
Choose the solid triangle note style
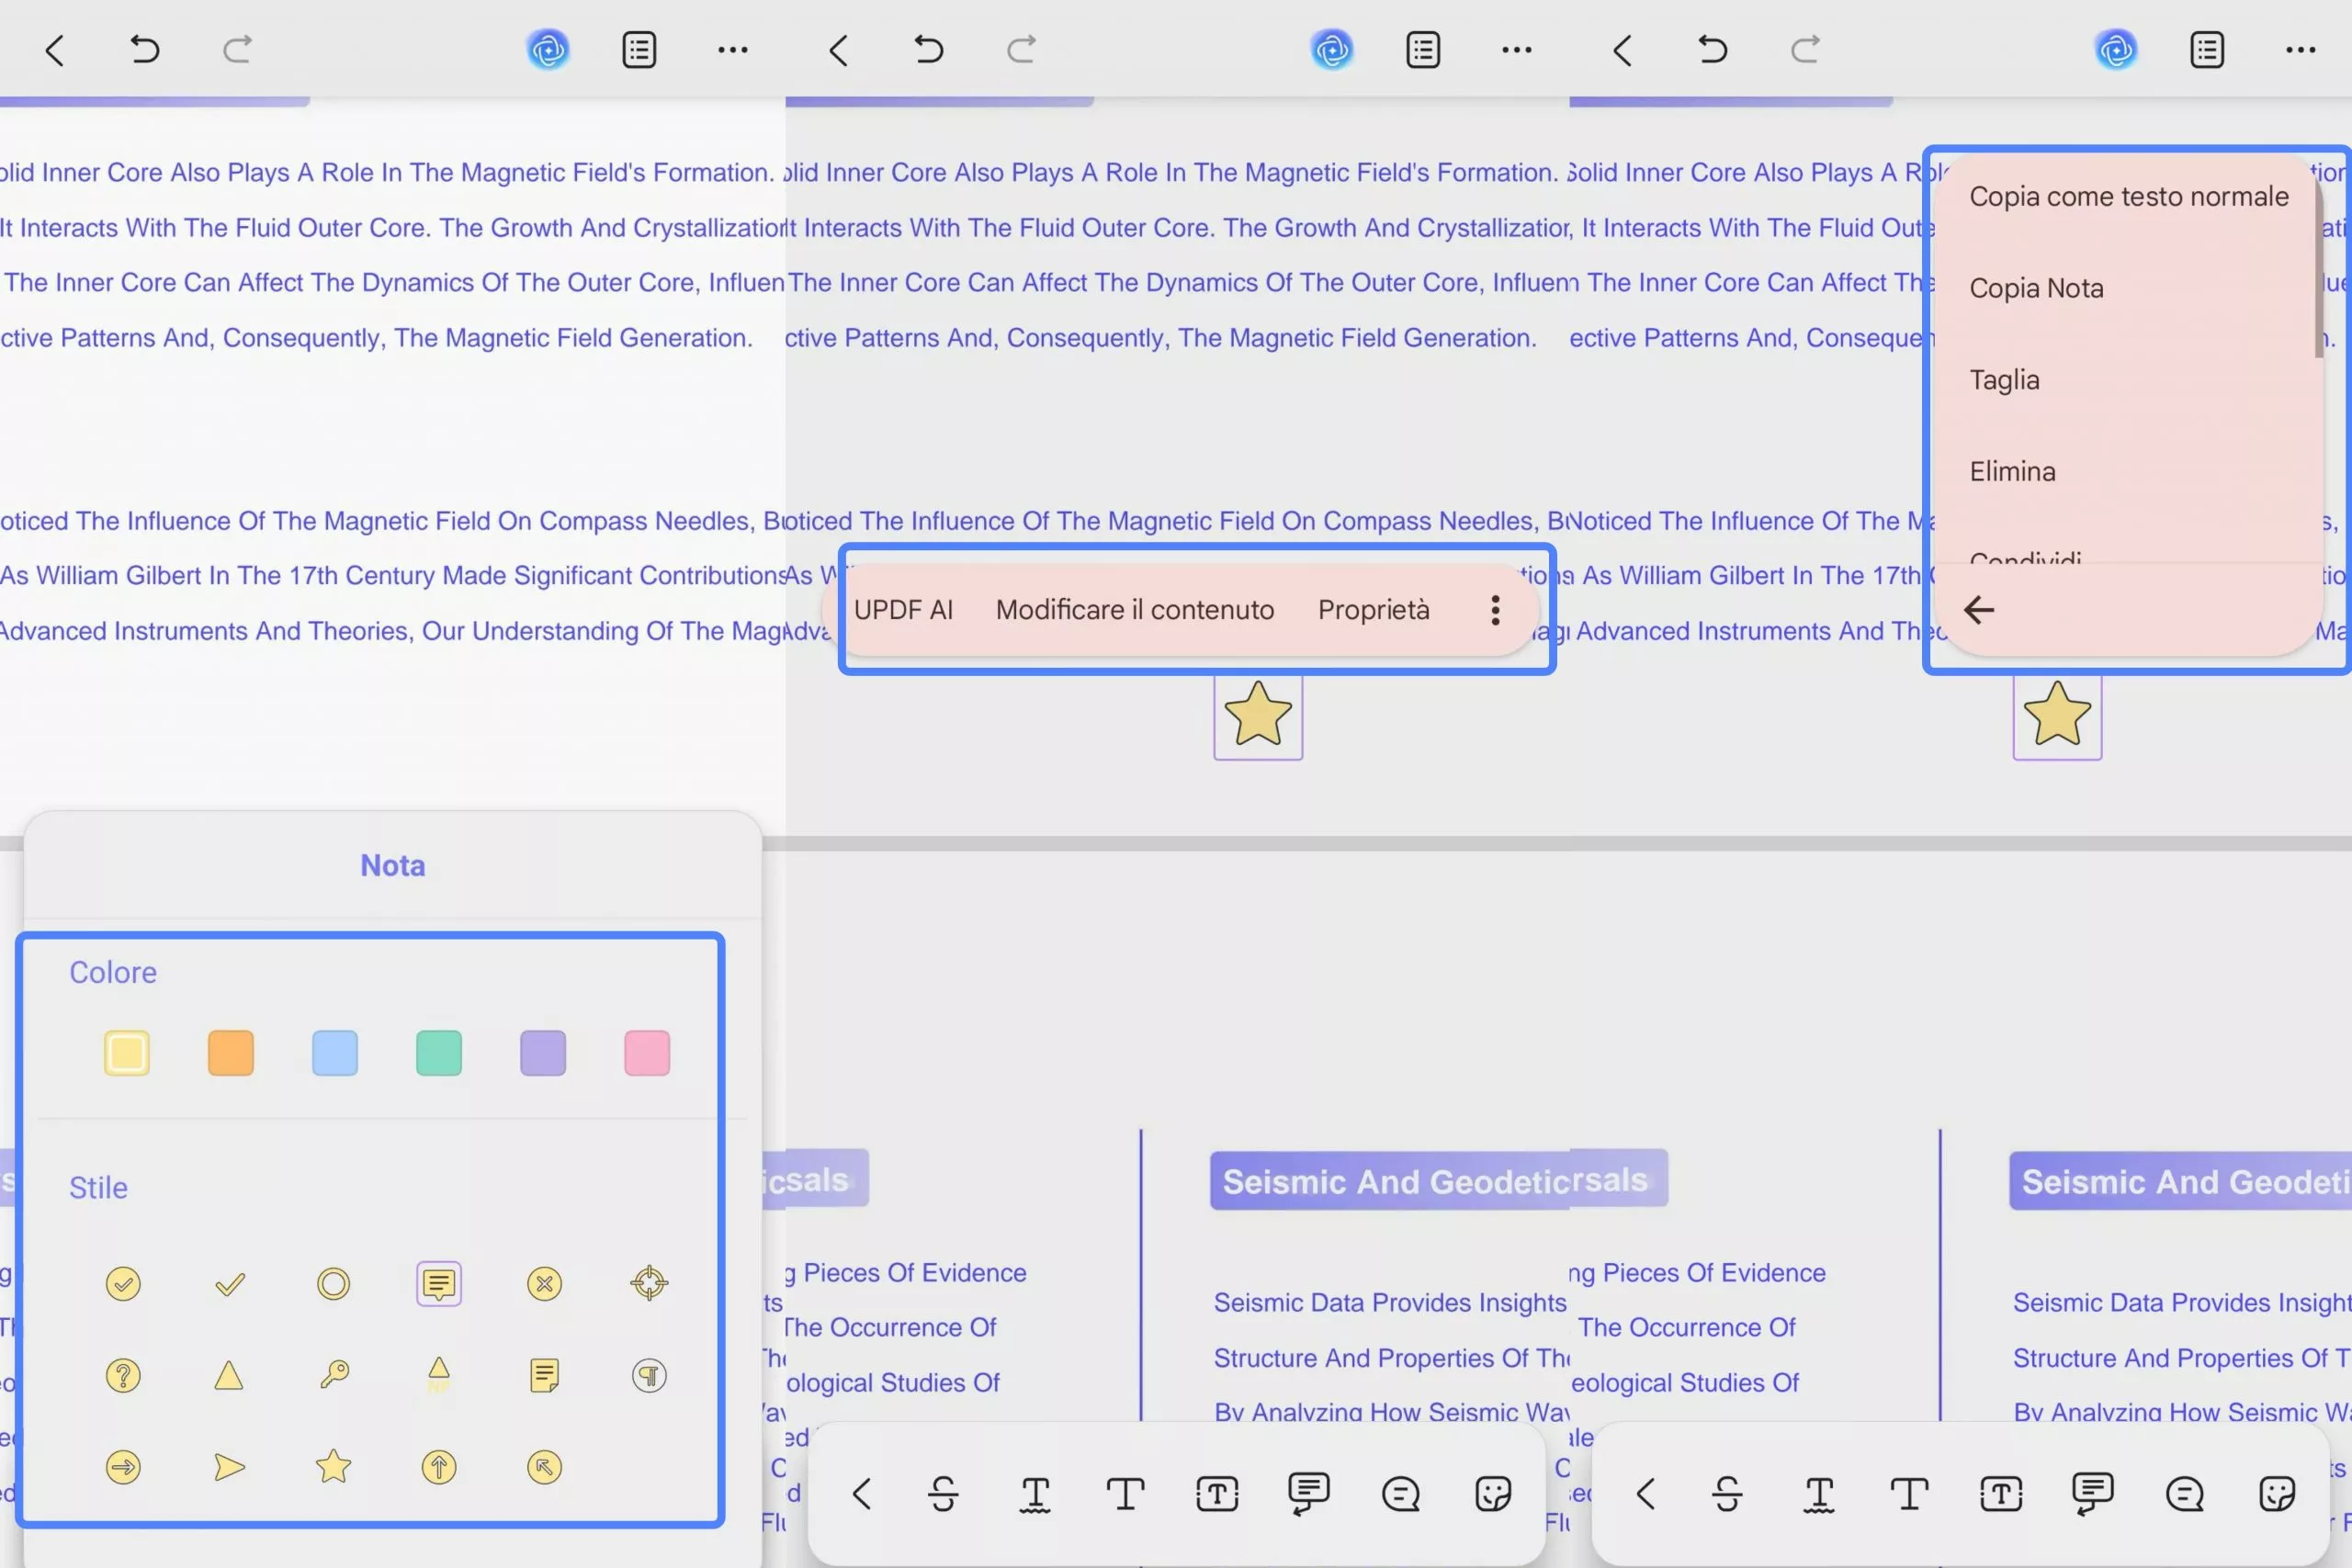[x=229, y=1375]
